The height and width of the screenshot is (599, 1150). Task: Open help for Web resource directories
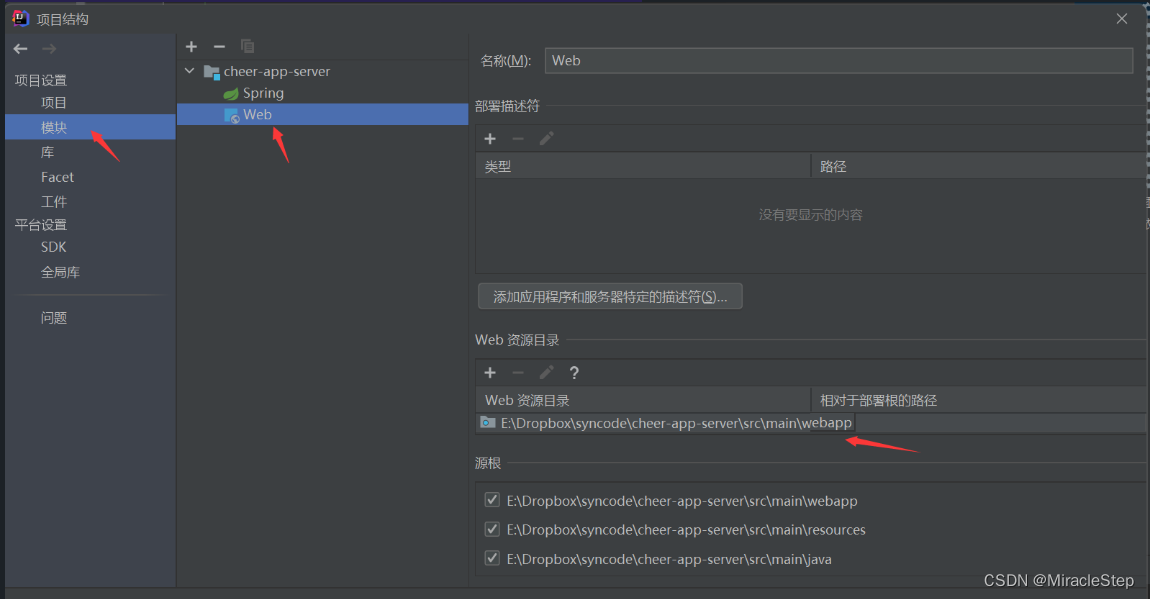574,372
